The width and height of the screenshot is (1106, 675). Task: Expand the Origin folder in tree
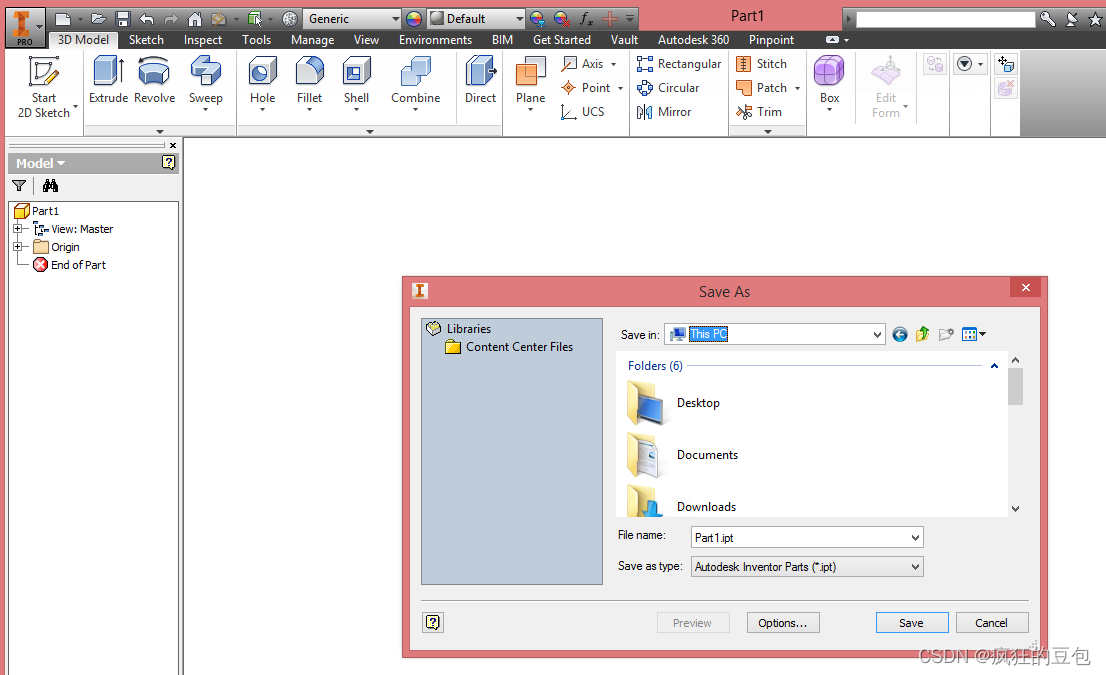pos(17,247)
